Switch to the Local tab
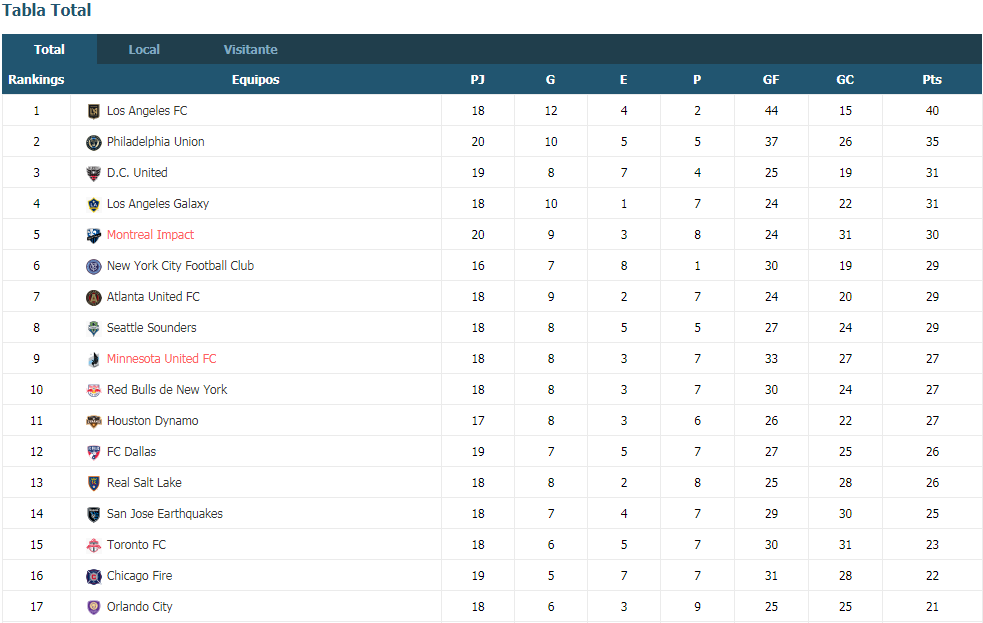 tap(144, 50)
